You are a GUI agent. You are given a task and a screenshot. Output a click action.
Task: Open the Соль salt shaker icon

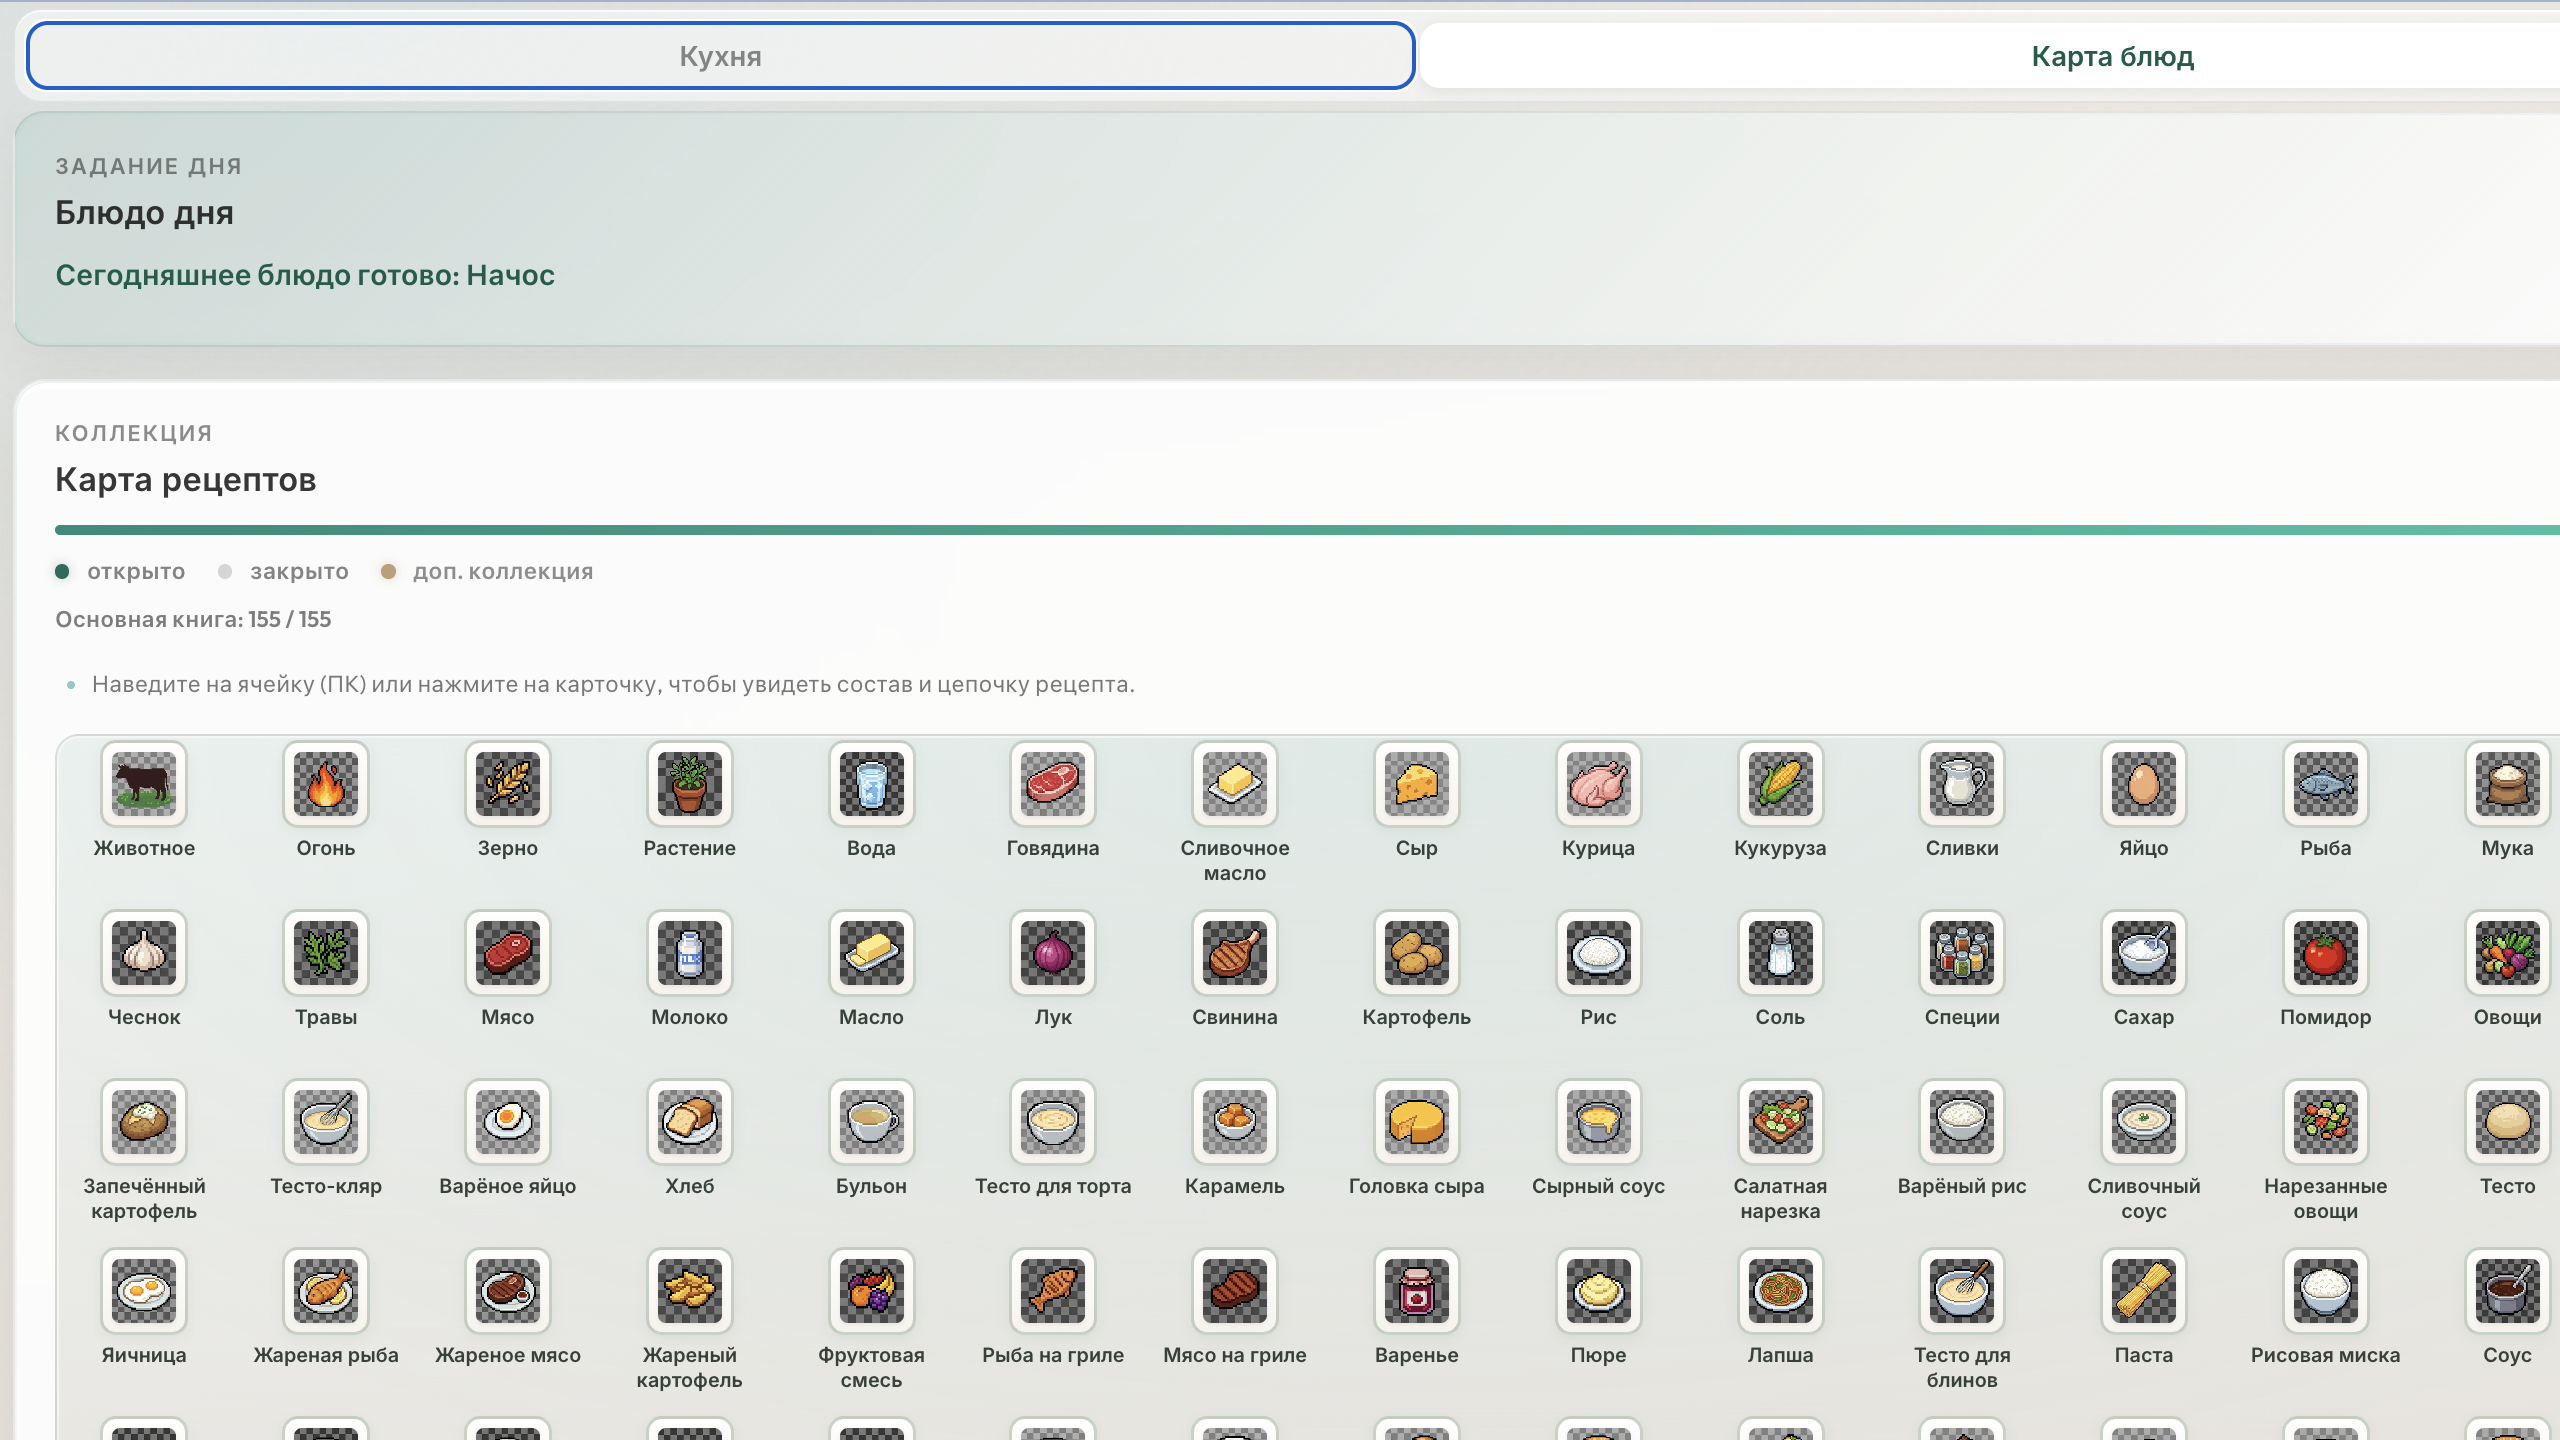tap(1781, 953)
